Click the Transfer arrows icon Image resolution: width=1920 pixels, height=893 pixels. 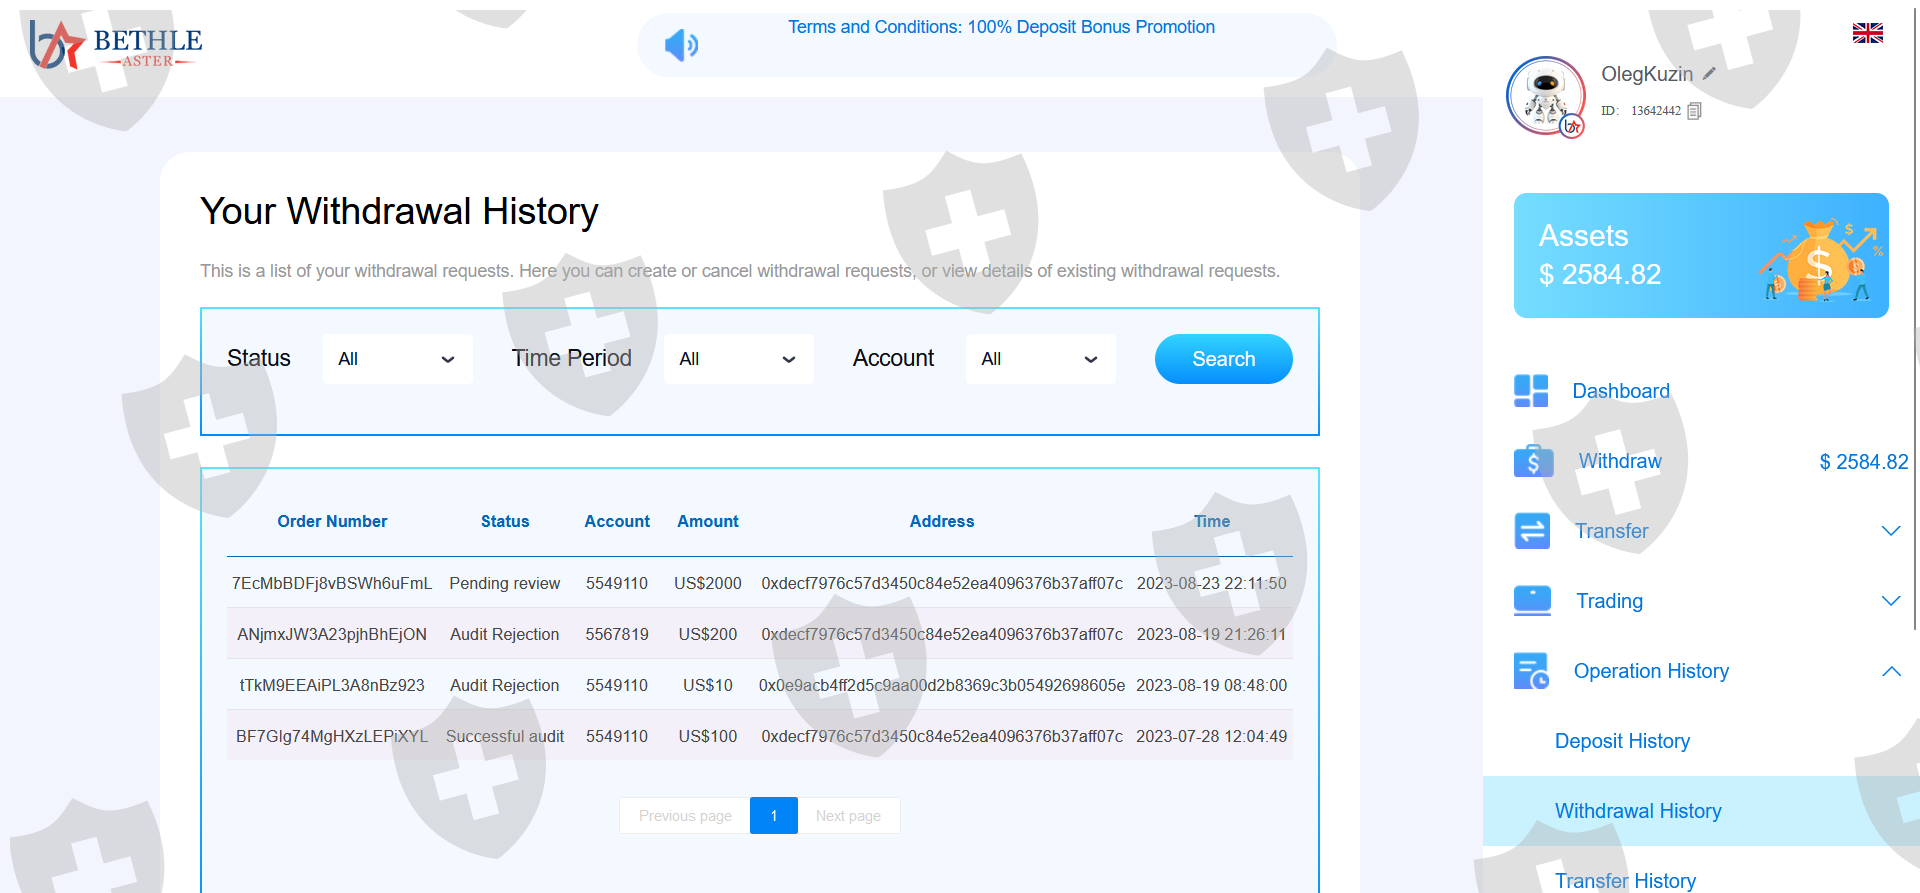(1532, 531)
